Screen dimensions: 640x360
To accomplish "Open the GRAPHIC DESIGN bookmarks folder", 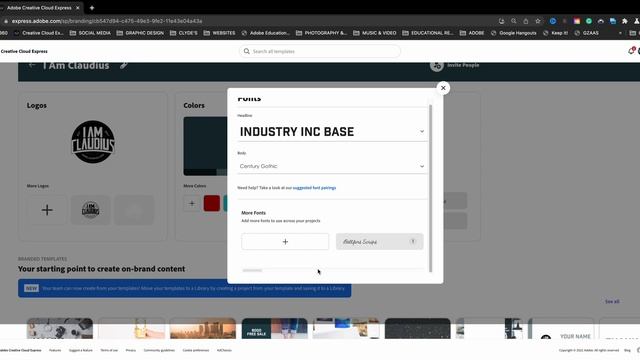I will point(140,33).
